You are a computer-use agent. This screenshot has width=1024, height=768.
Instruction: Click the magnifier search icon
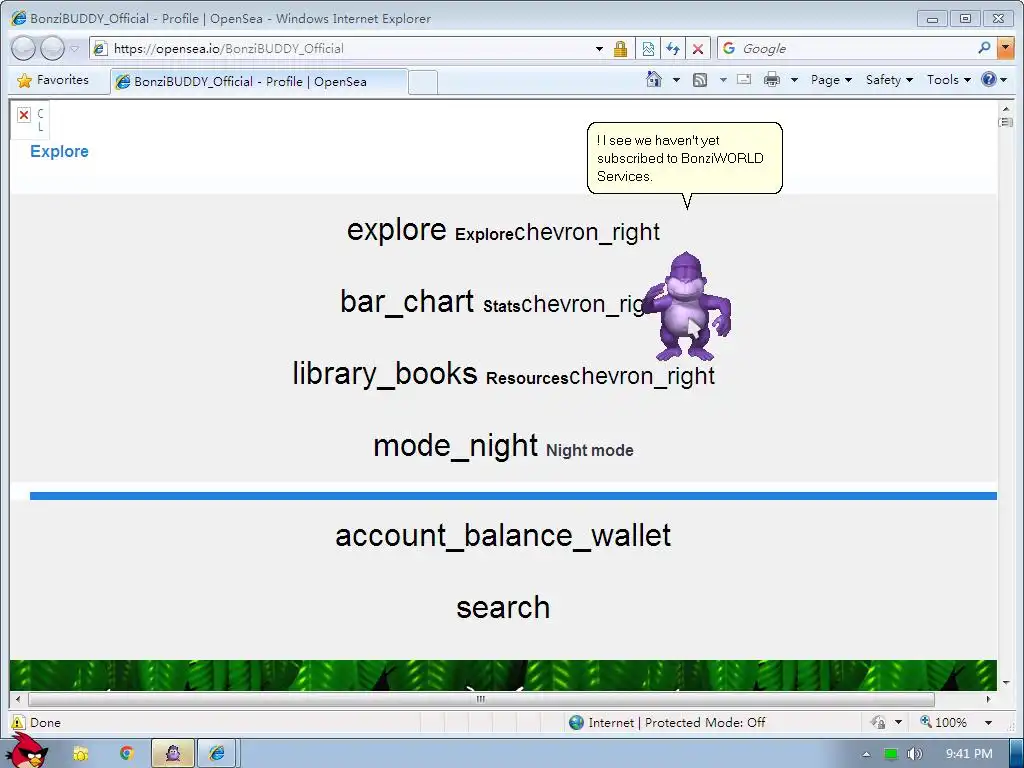coord(984,48)
